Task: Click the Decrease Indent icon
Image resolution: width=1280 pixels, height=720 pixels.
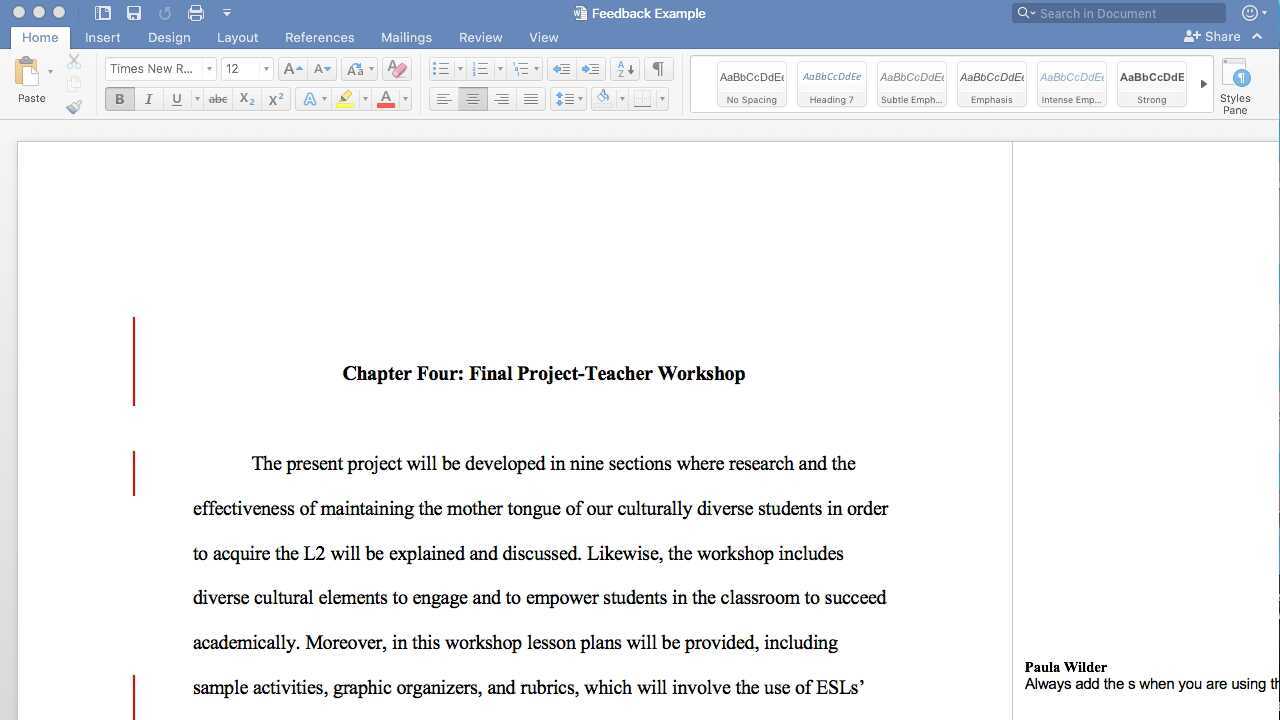Action: [562, 68]
